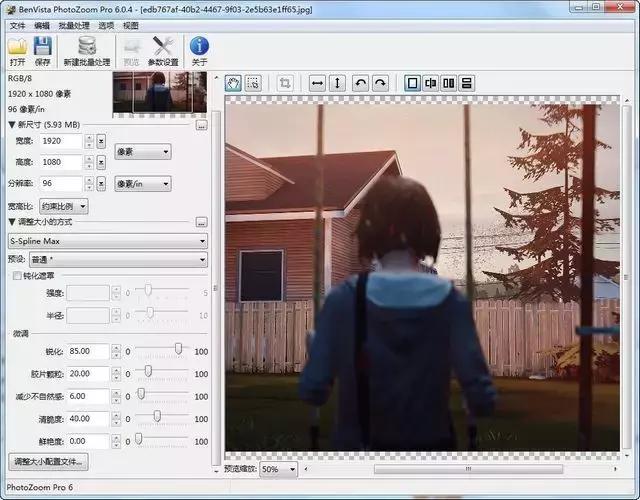Click the 锐化 spinner arrows
640x500 pixels.
pyautogui.click(x=116, y=351)
